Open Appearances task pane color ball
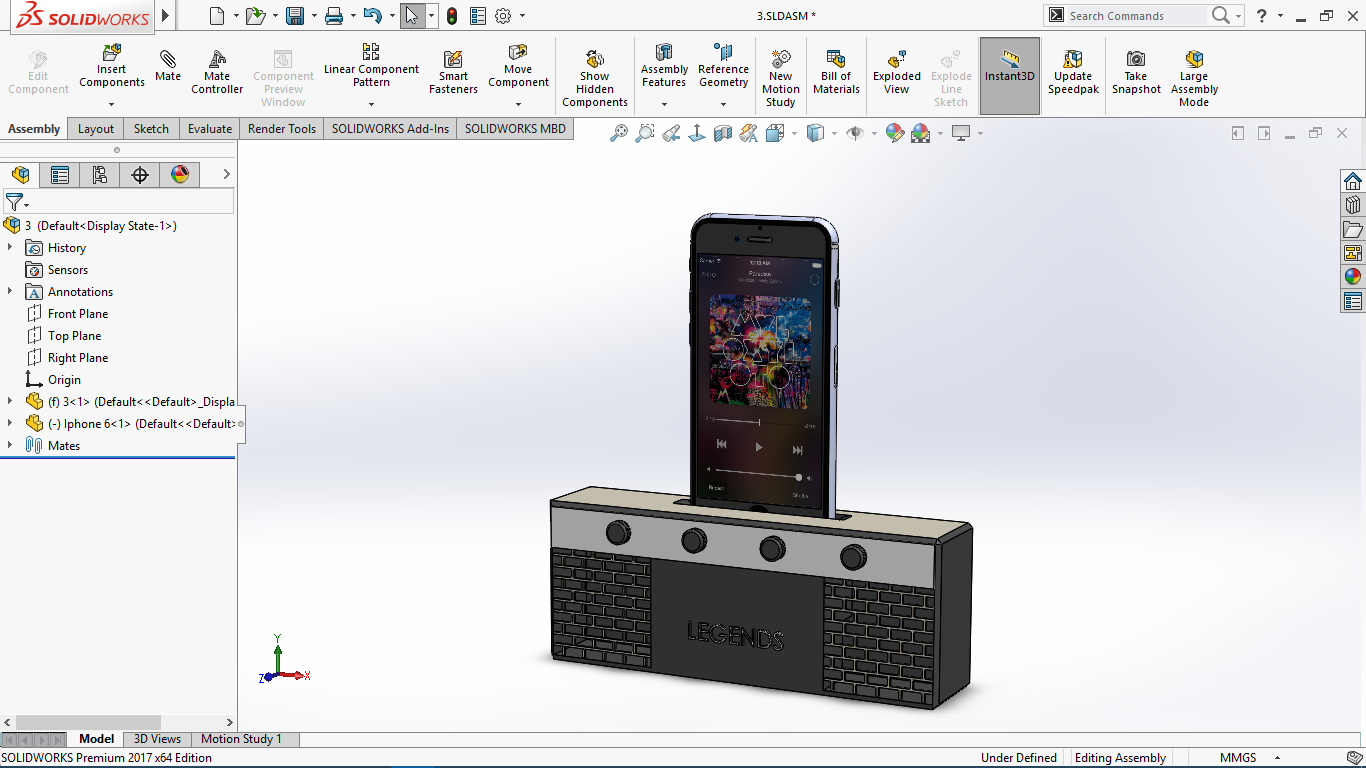The width and height of the screenshot is (1366, 768). pos(1353,277)
